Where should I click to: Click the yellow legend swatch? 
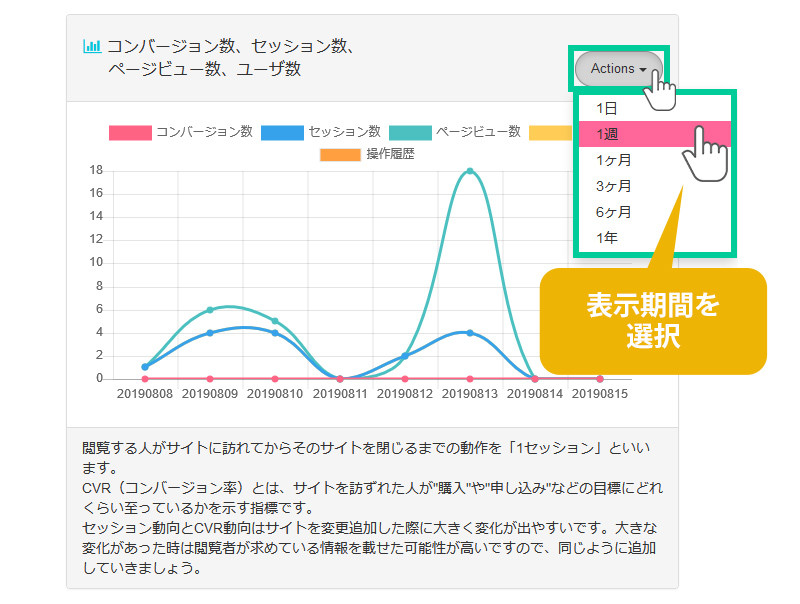tap(549, 132)
